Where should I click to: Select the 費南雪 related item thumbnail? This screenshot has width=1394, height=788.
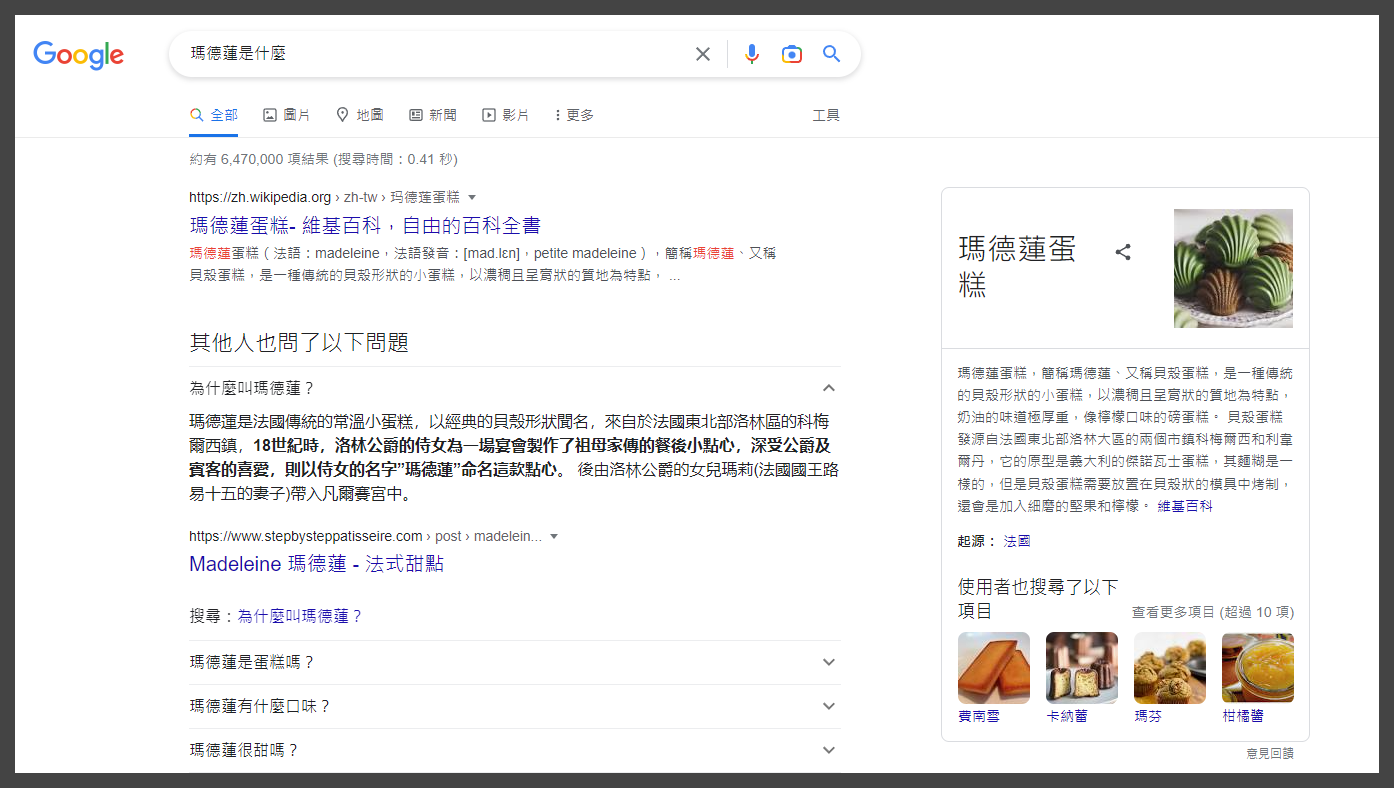[x=993, y=668]
